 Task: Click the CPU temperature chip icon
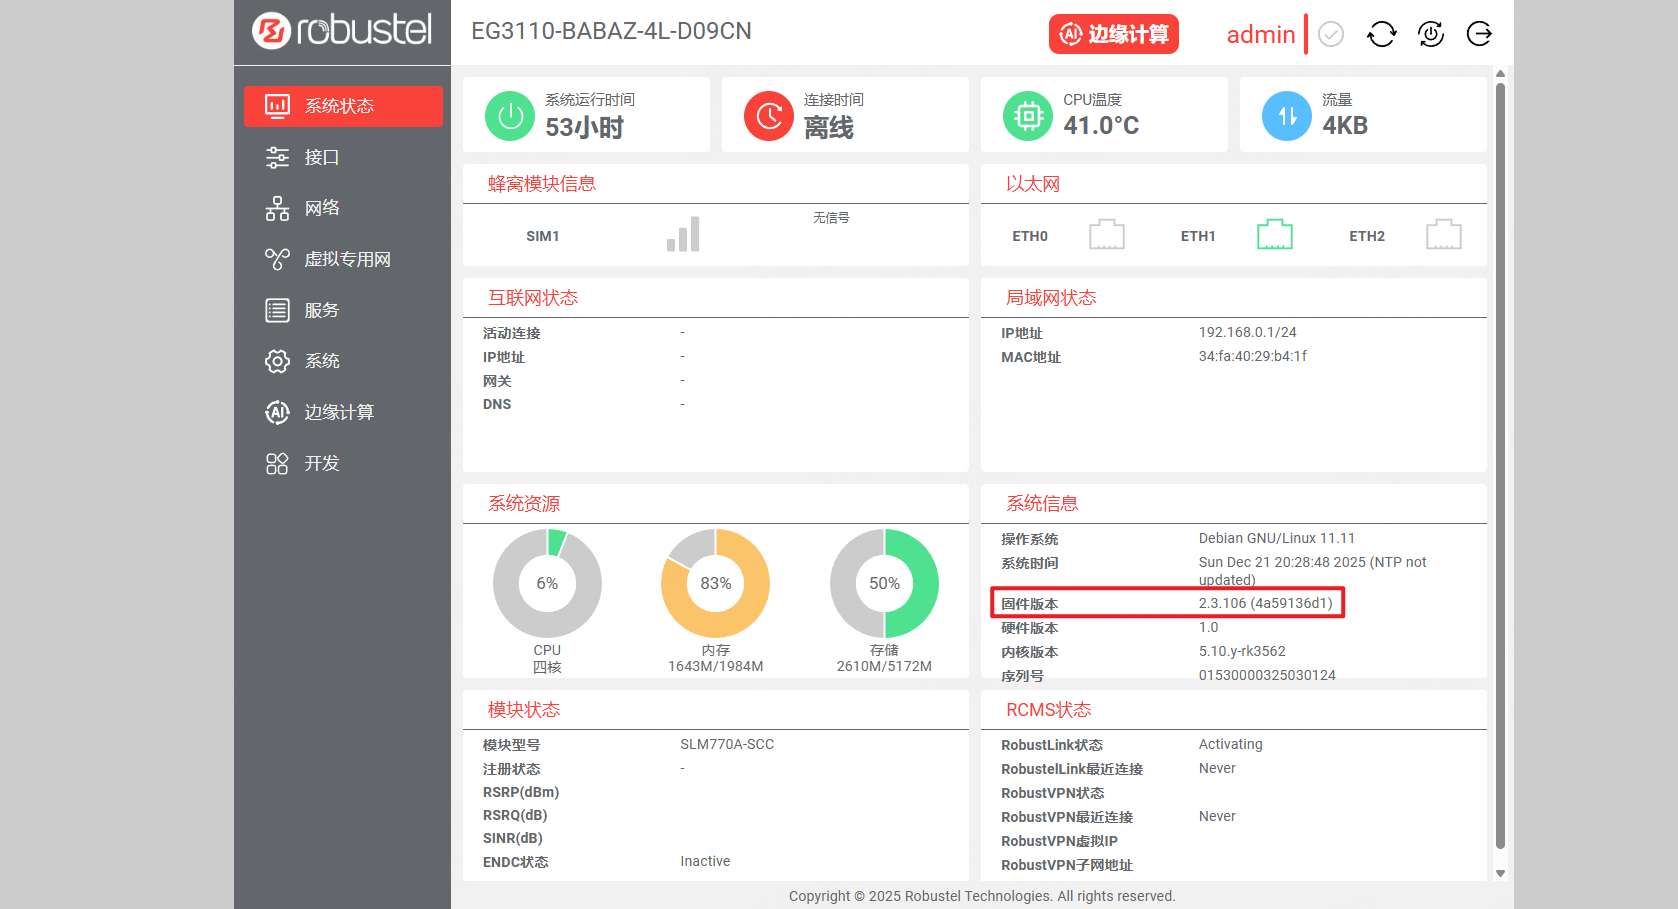[x=1028, y=116]
